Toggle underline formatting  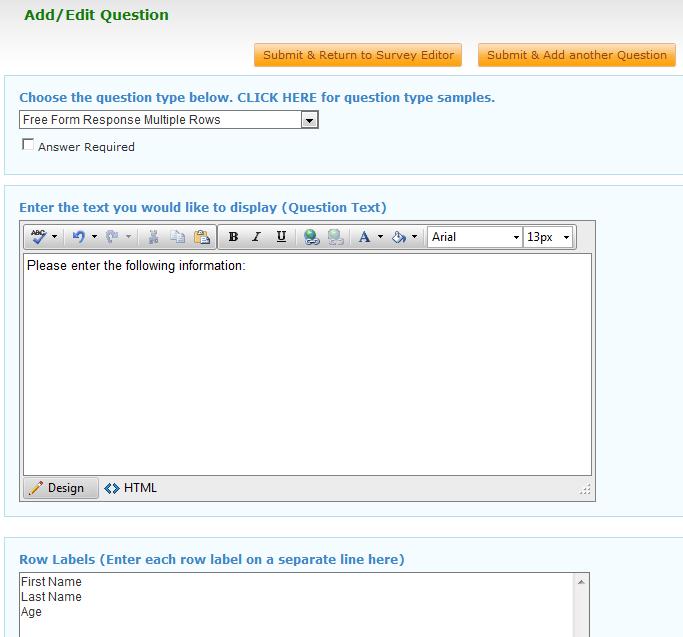(x=281, y=237)
